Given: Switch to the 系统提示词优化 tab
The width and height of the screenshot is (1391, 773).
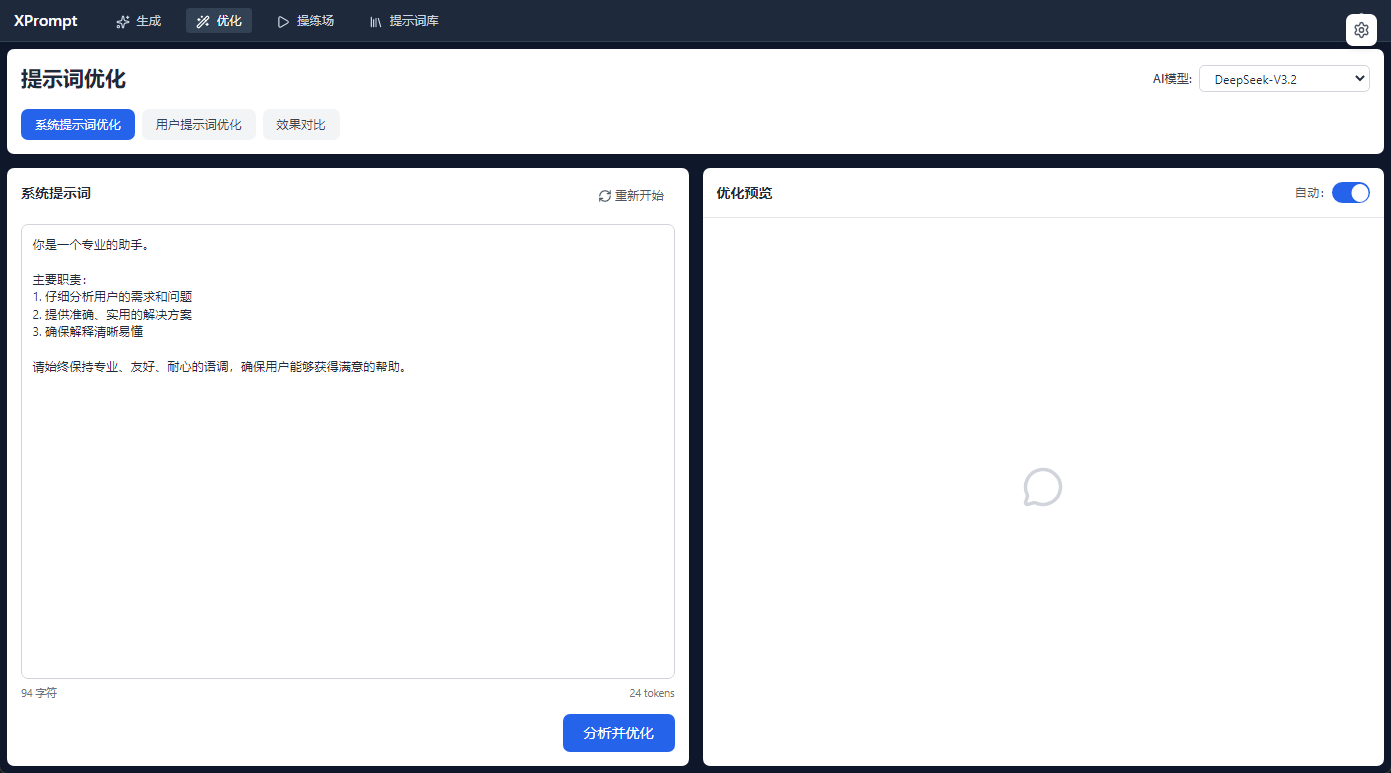Looking at the screenshot, I should pyautogui.click(x=78, y=125).
